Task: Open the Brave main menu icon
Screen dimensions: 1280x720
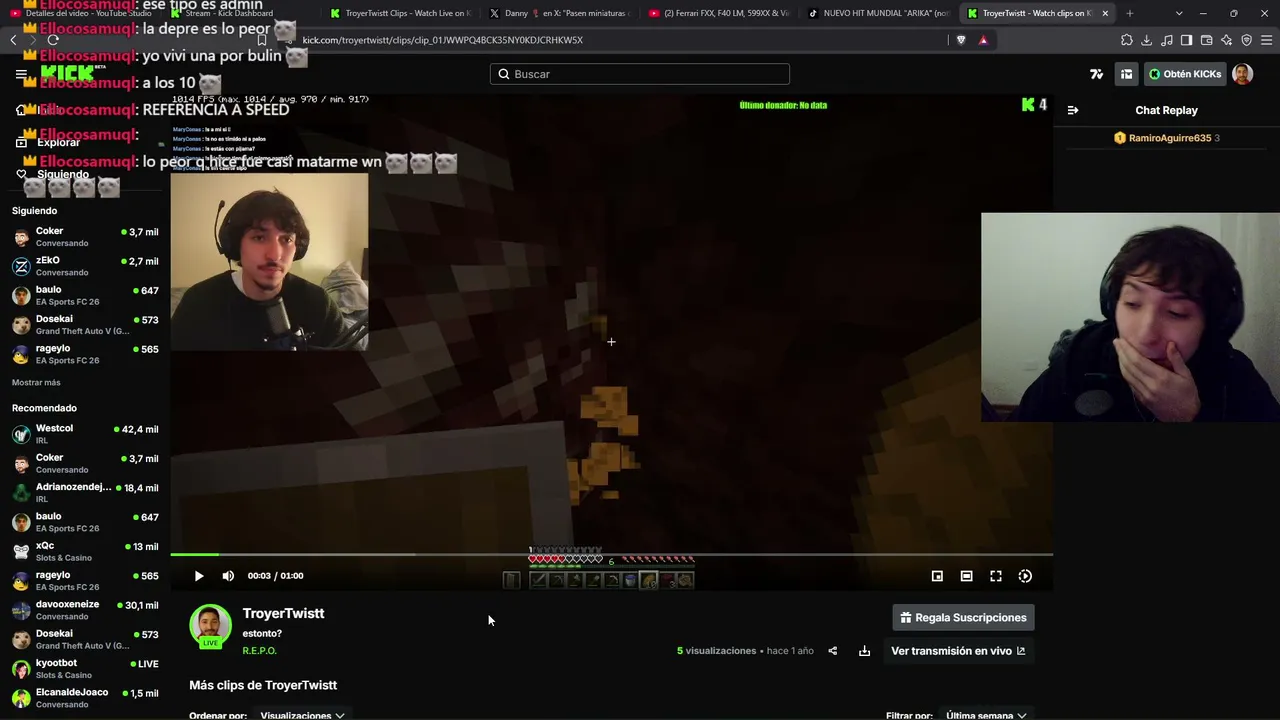Action: tap(1267, 40)
